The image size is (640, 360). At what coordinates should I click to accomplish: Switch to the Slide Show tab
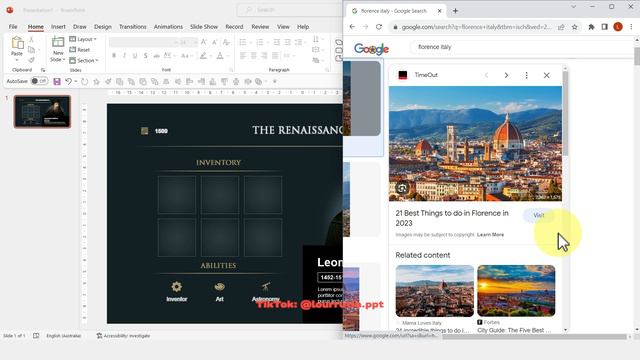(x=204, y=27)
